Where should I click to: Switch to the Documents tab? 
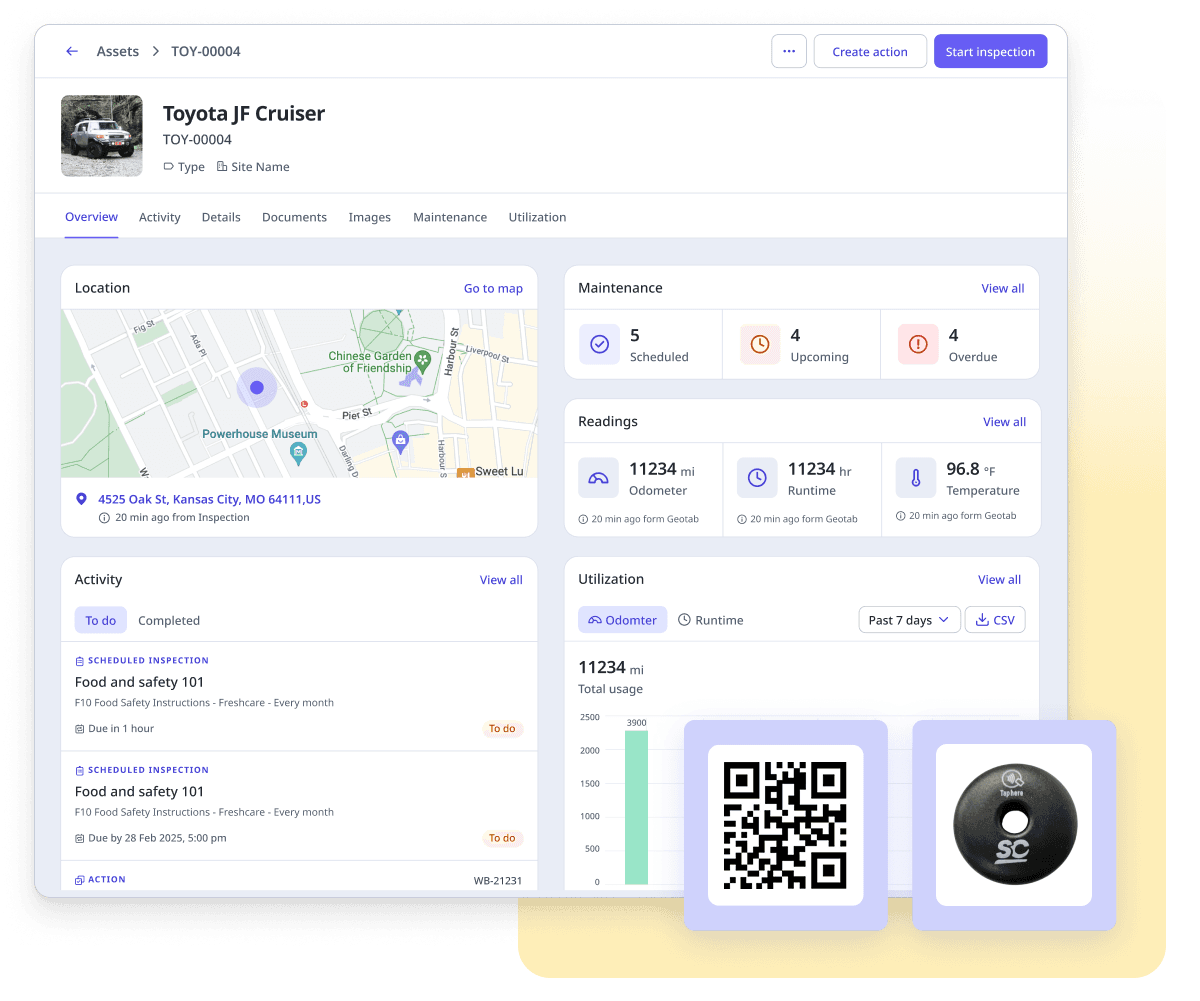[294, 217]
